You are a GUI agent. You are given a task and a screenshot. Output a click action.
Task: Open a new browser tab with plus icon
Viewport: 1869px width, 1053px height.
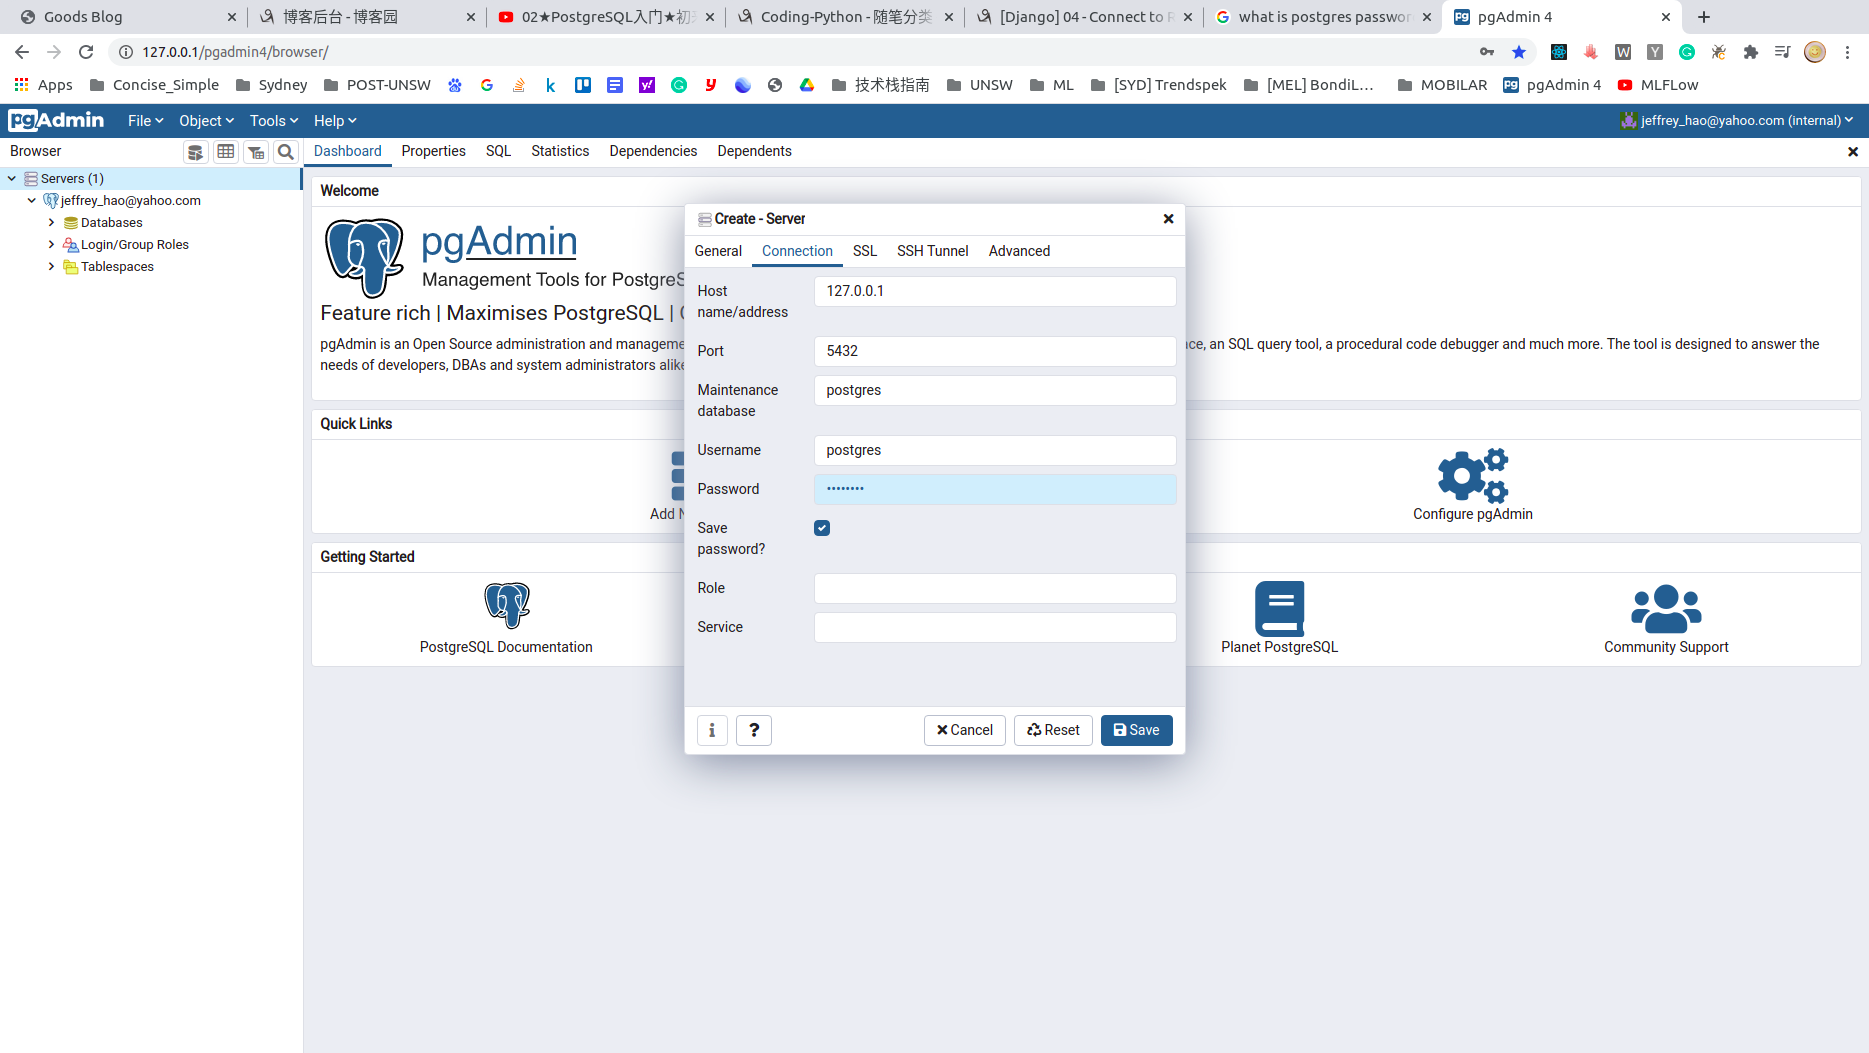(1704, 17)
